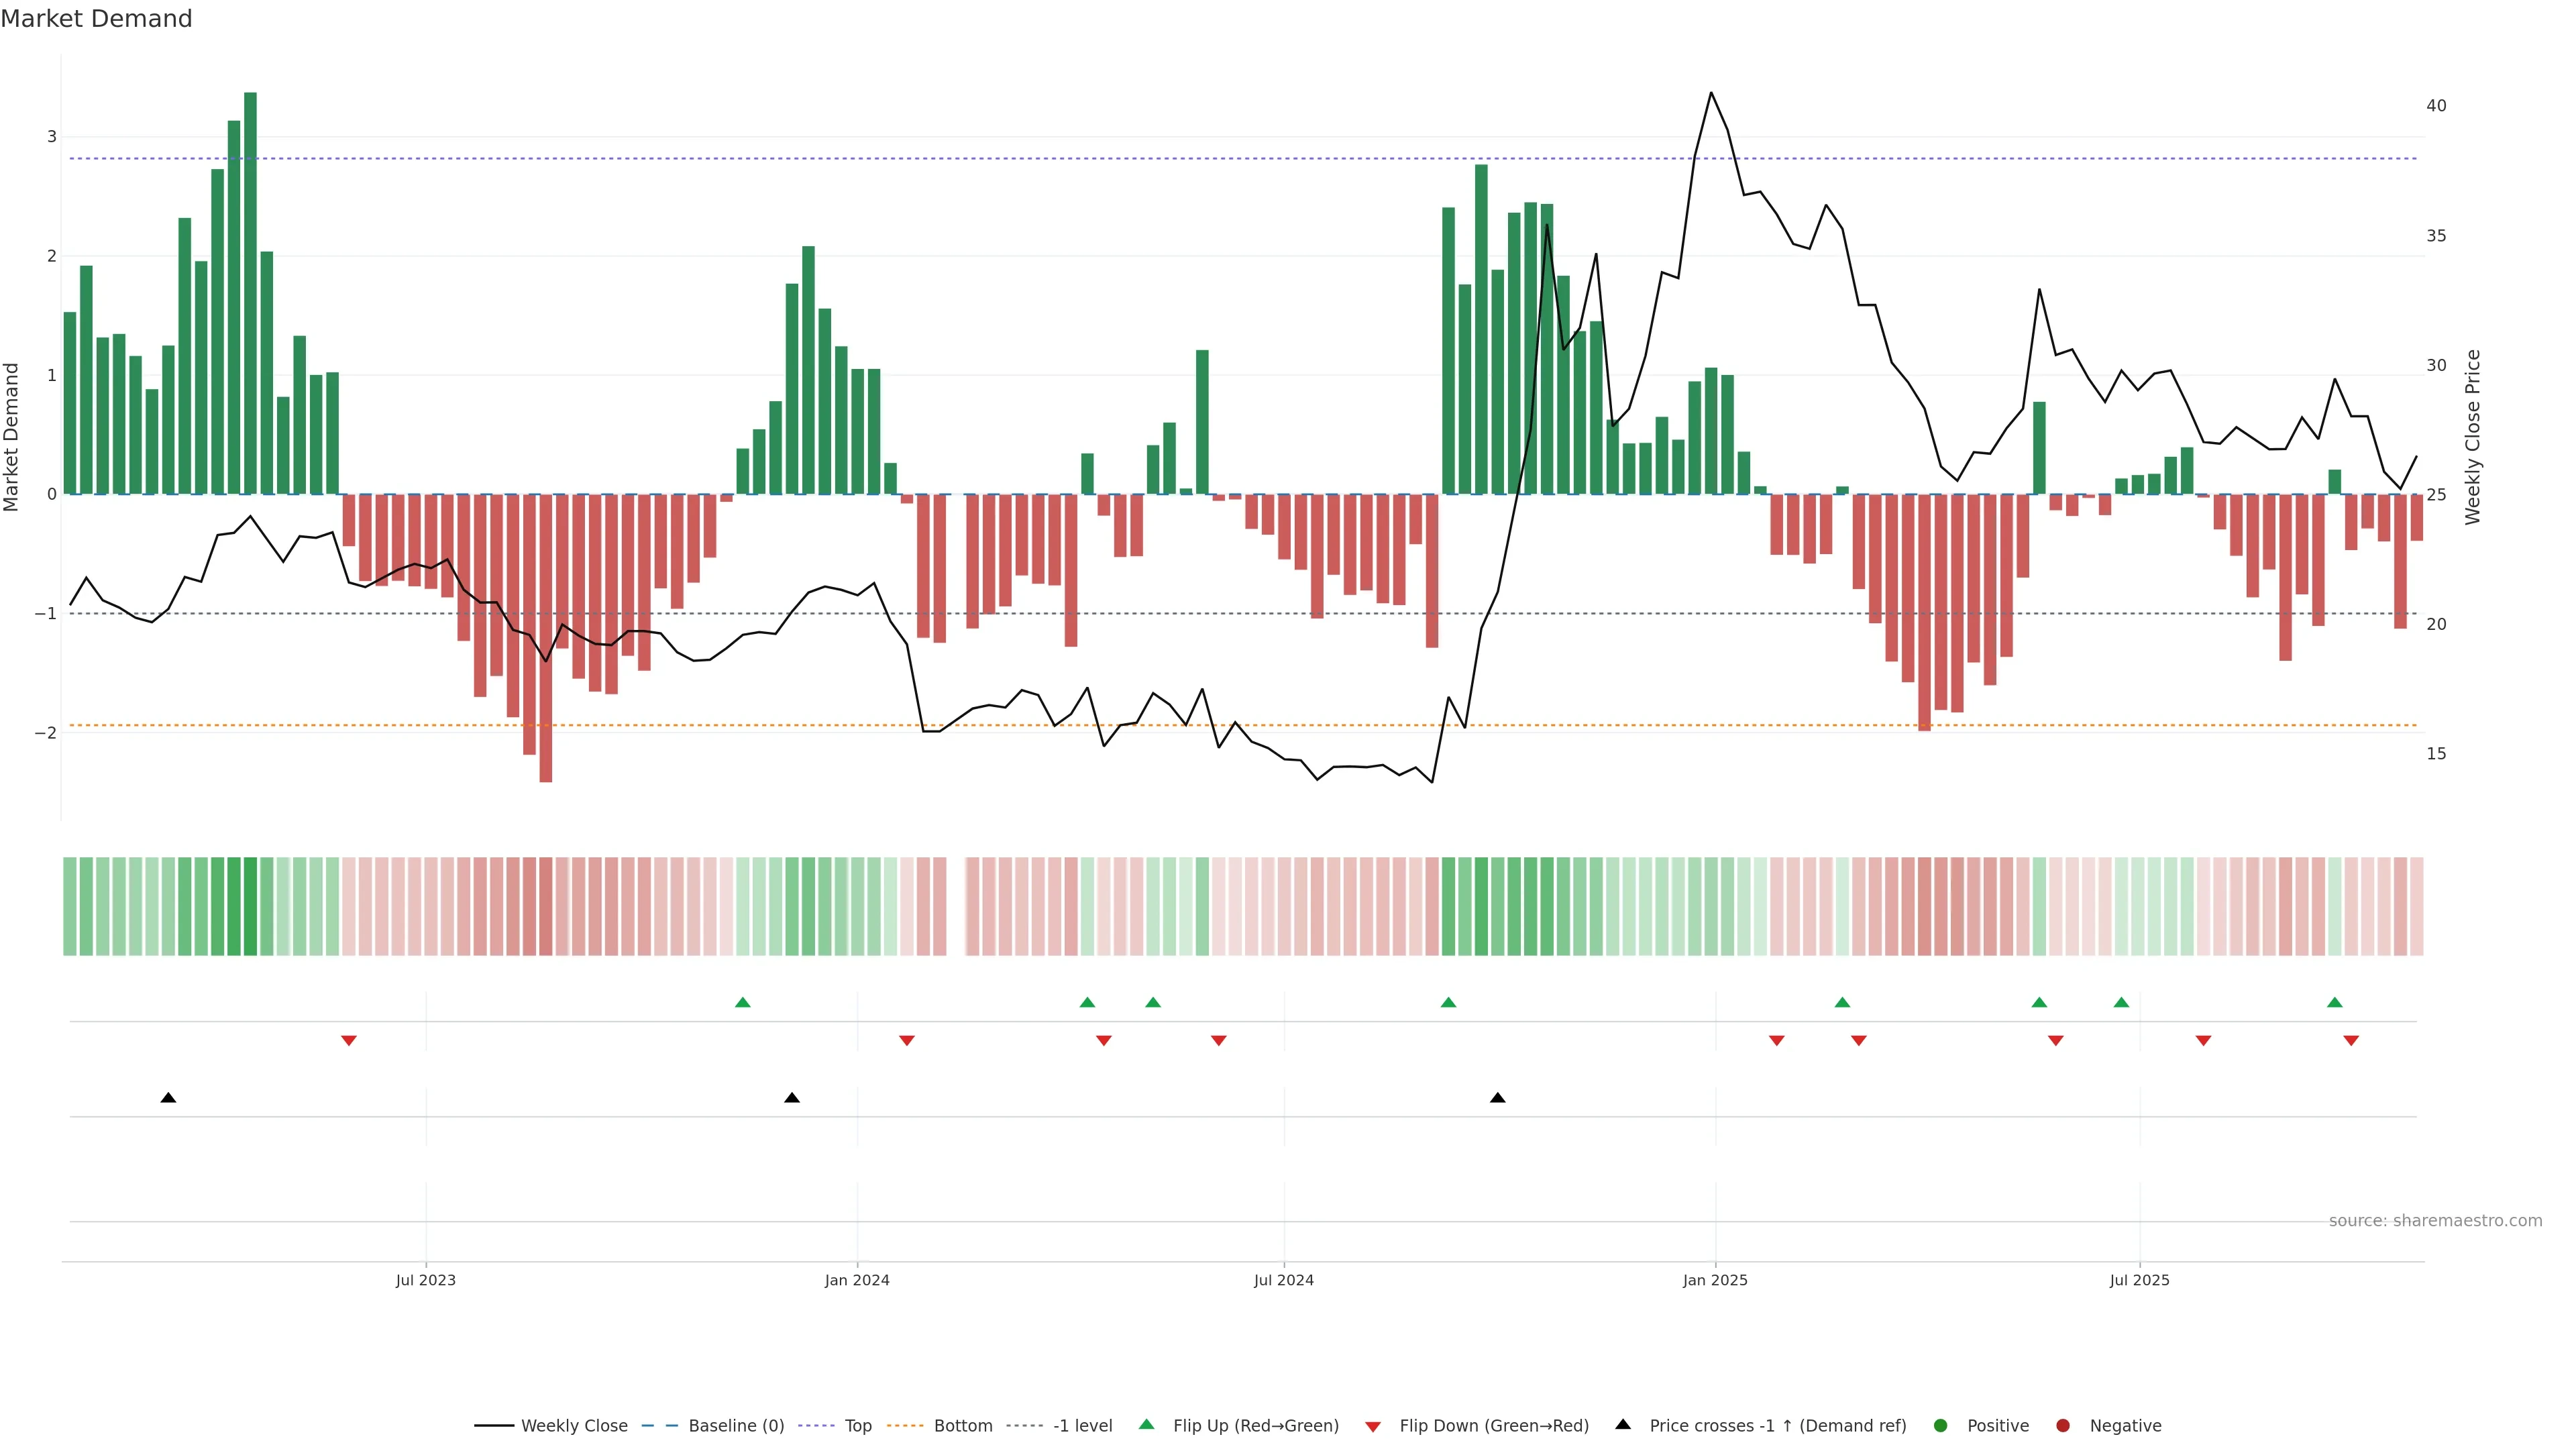Image resolution: width=2576 pixels, height=1449 pixels.
Task: Click the rightmost green flip-up triangle marker
Action: point(2334,1002)
